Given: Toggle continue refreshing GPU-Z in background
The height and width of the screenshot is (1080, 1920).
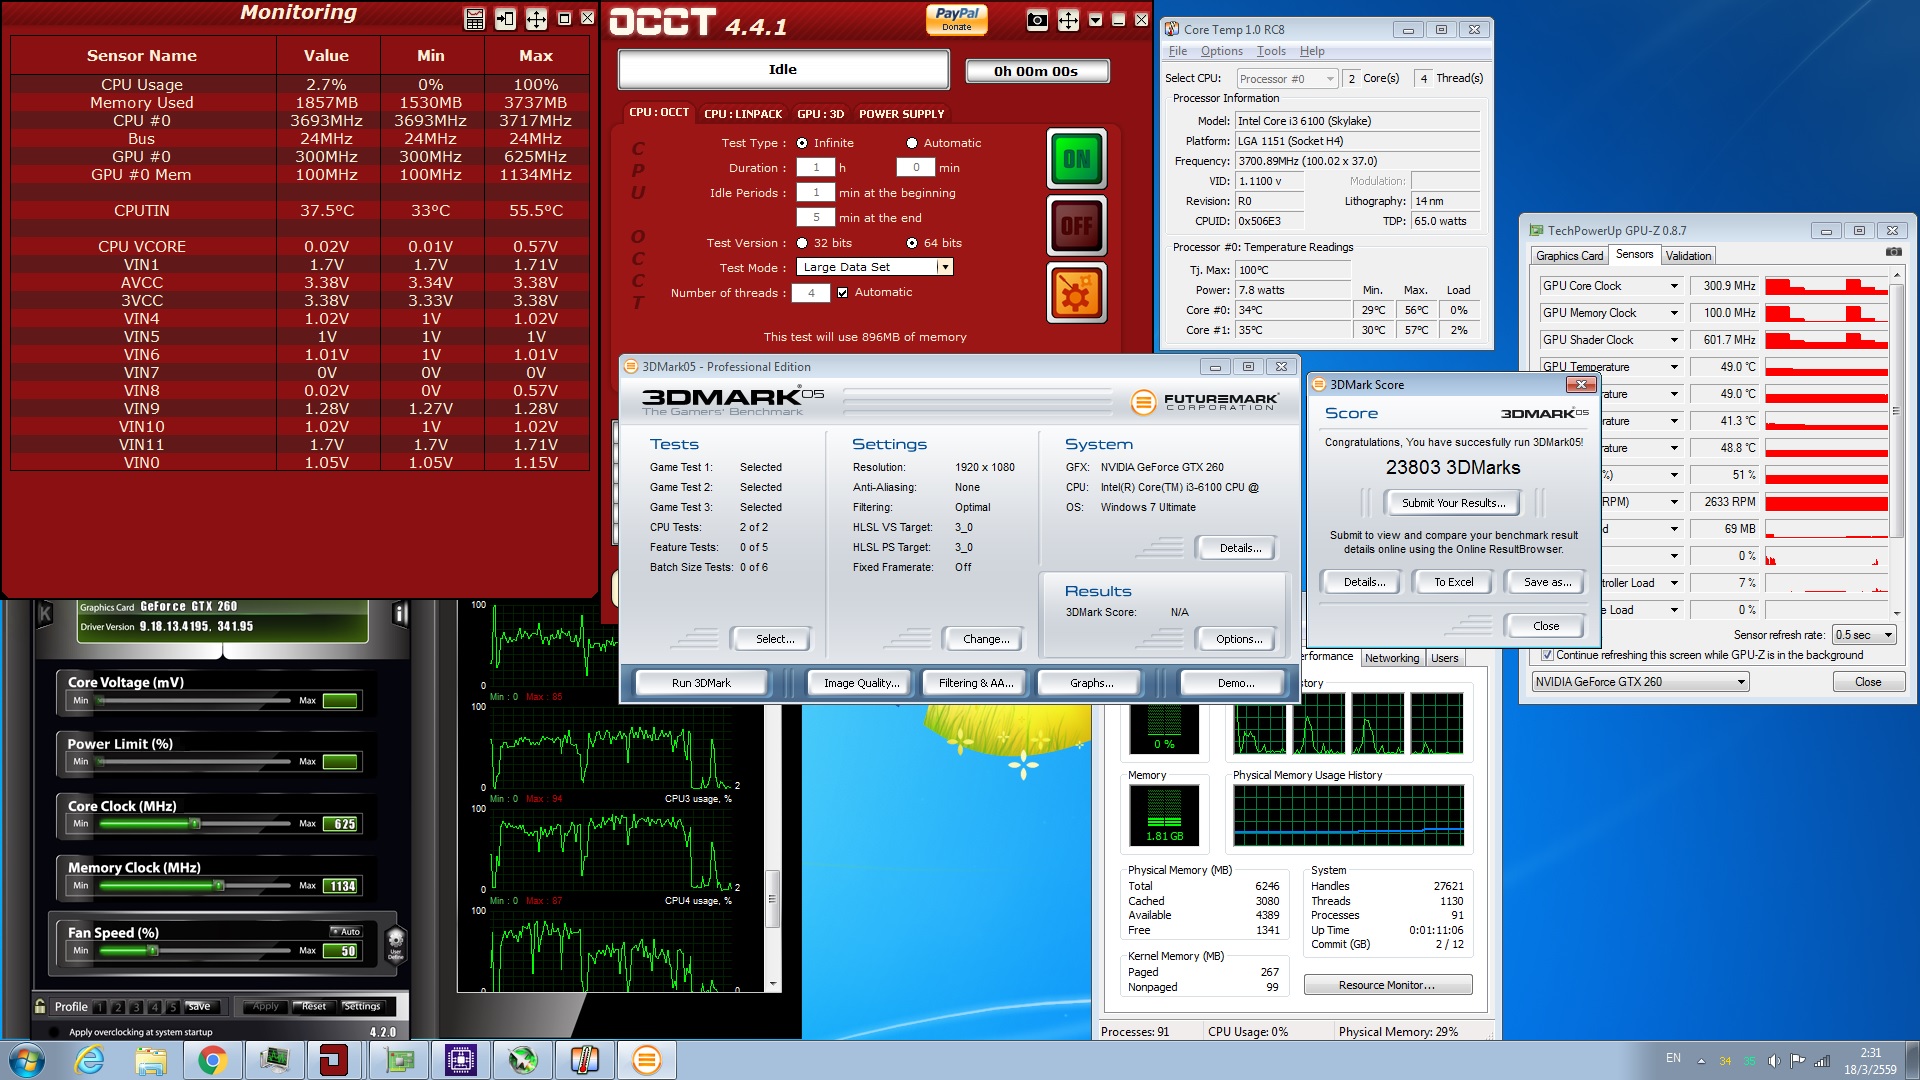Looking at the screenshot, I should click(x=1548, y=655).
